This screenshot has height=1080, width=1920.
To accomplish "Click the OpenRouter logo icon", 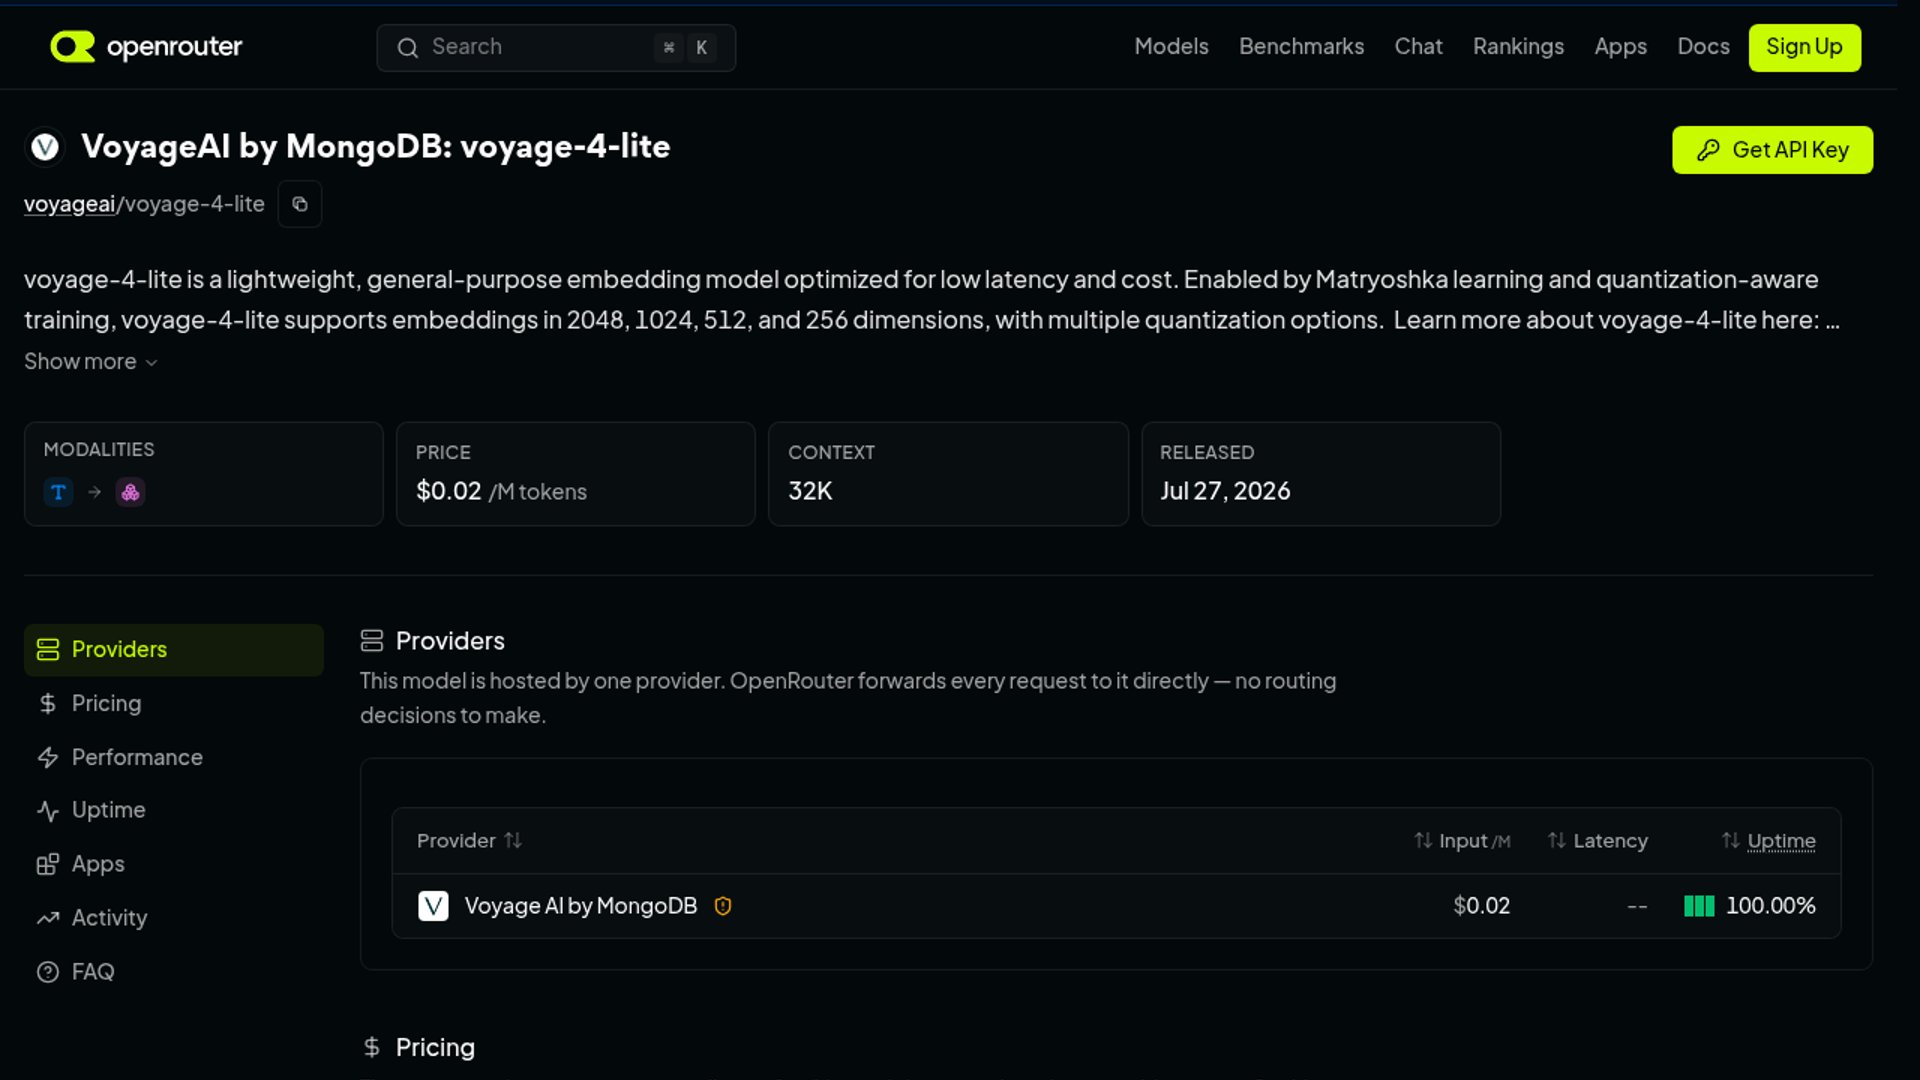I will coord(72,47).
